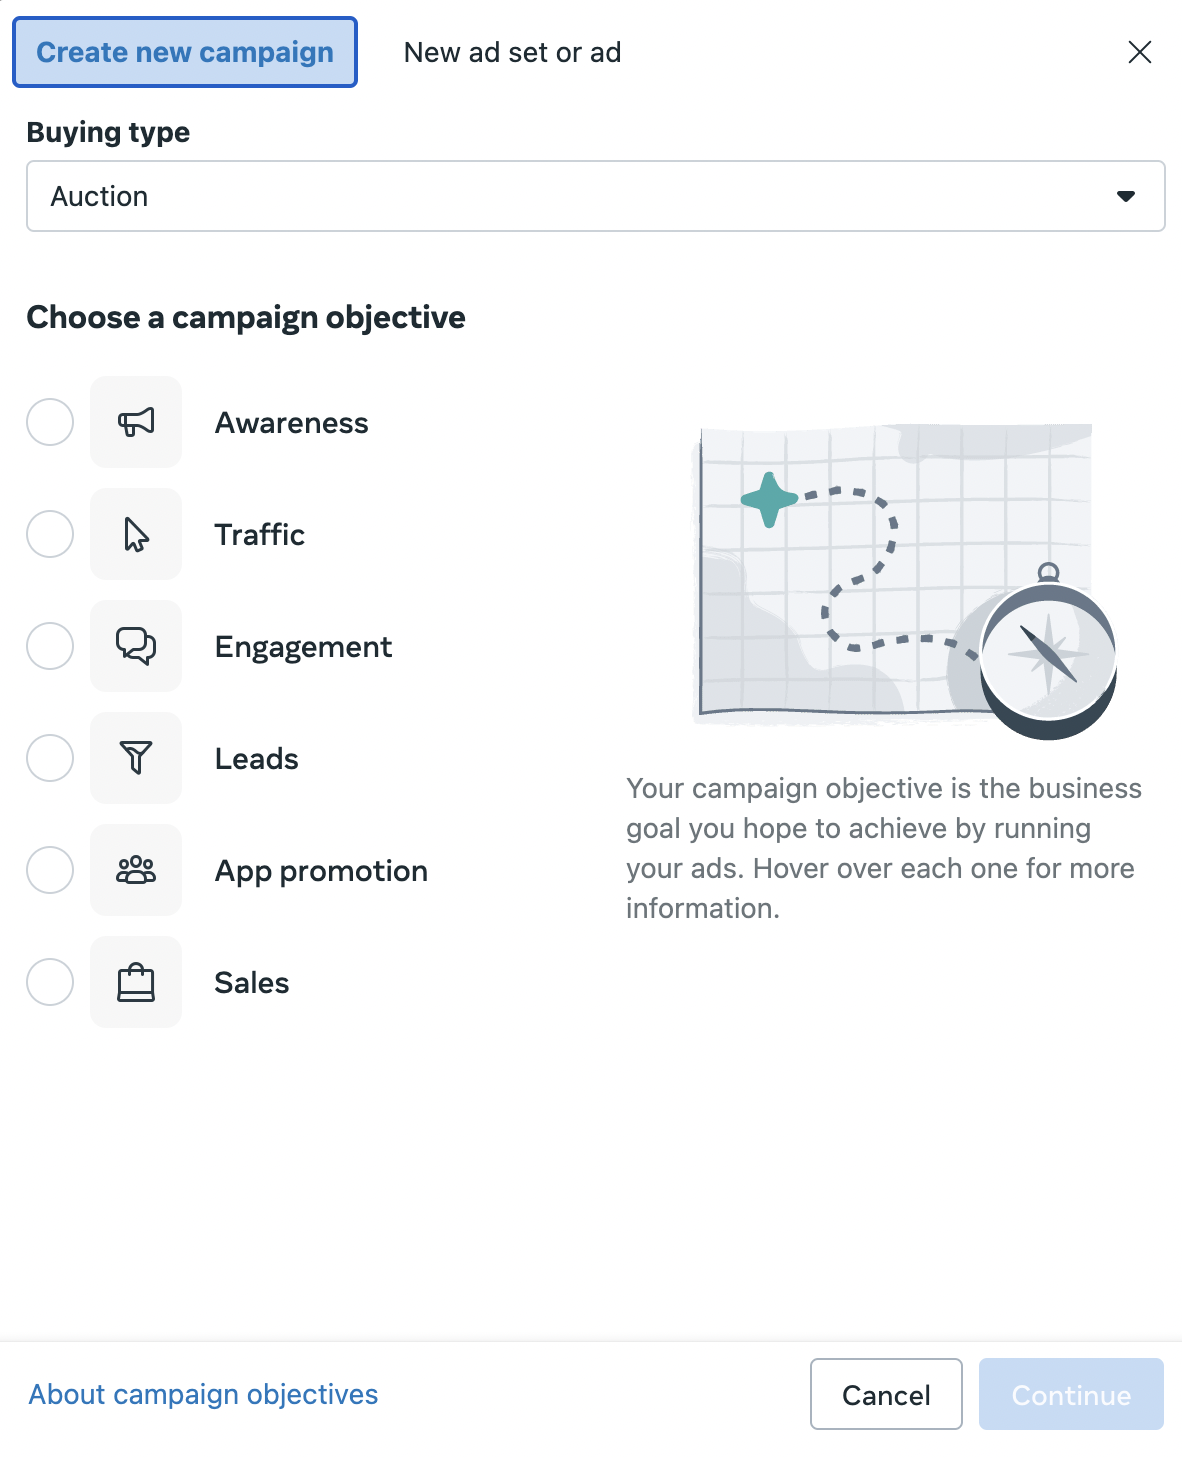Click the Traffic cursor arrow icon
The image size is (1182, 1458).
[136, 534]
